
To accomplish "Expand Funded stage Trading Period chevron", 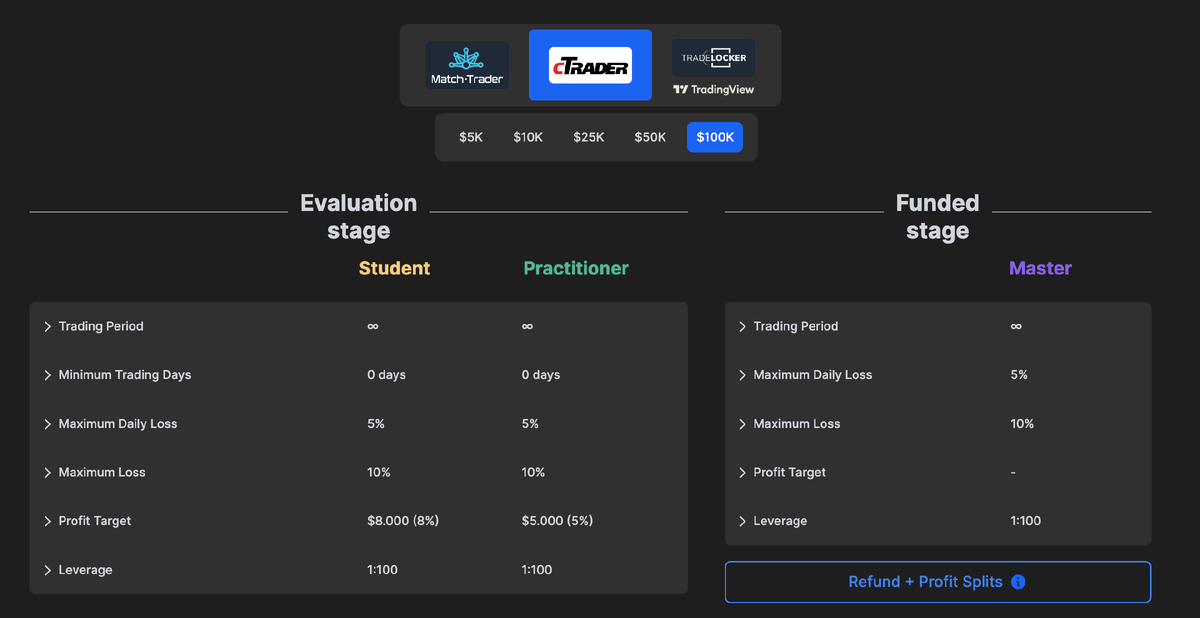I will [742, 327].
